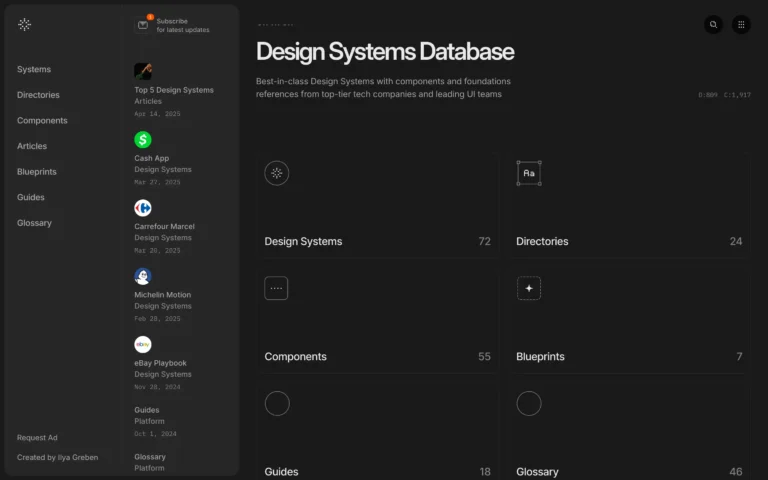Image resolution: width=768 pixels, height=480 pixels.
Task: Open the Cash App entry title
Action: tap(152, 158)
